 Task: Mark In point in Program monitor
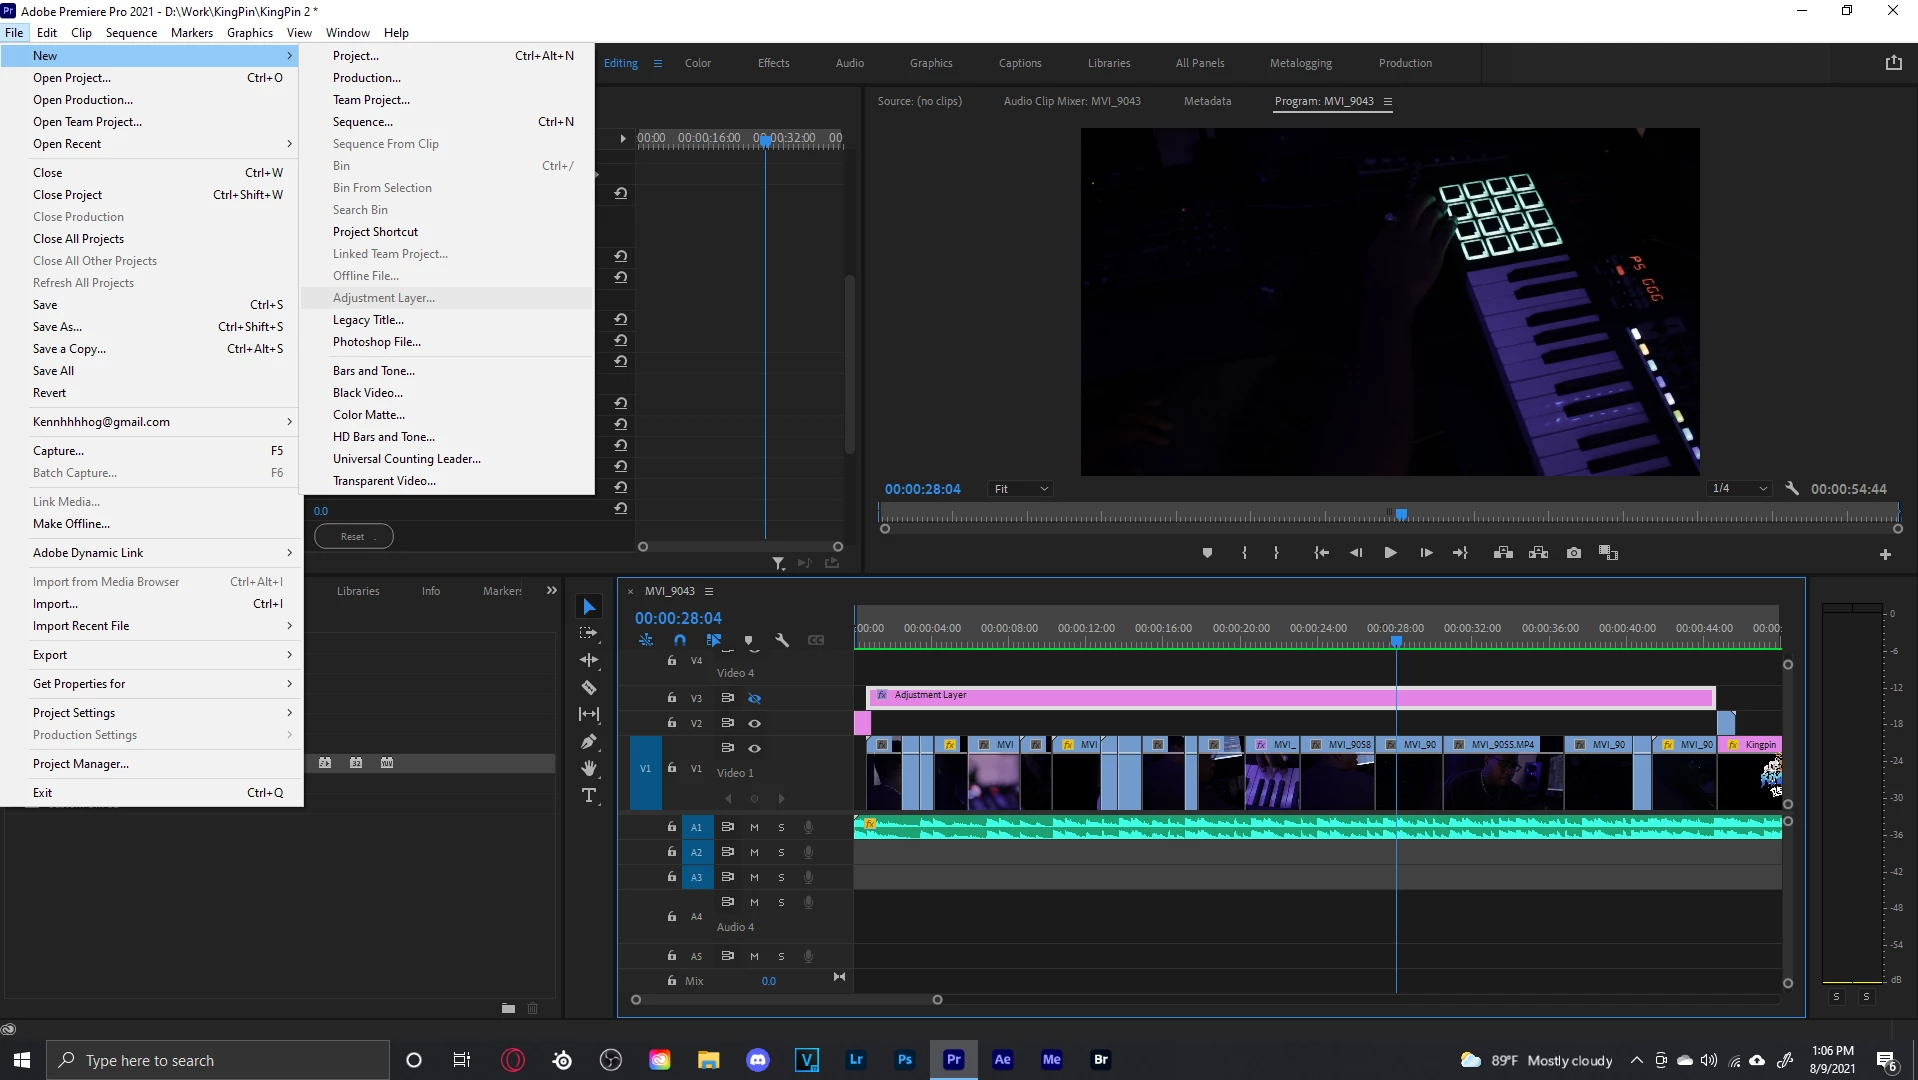pos(1244,553)
